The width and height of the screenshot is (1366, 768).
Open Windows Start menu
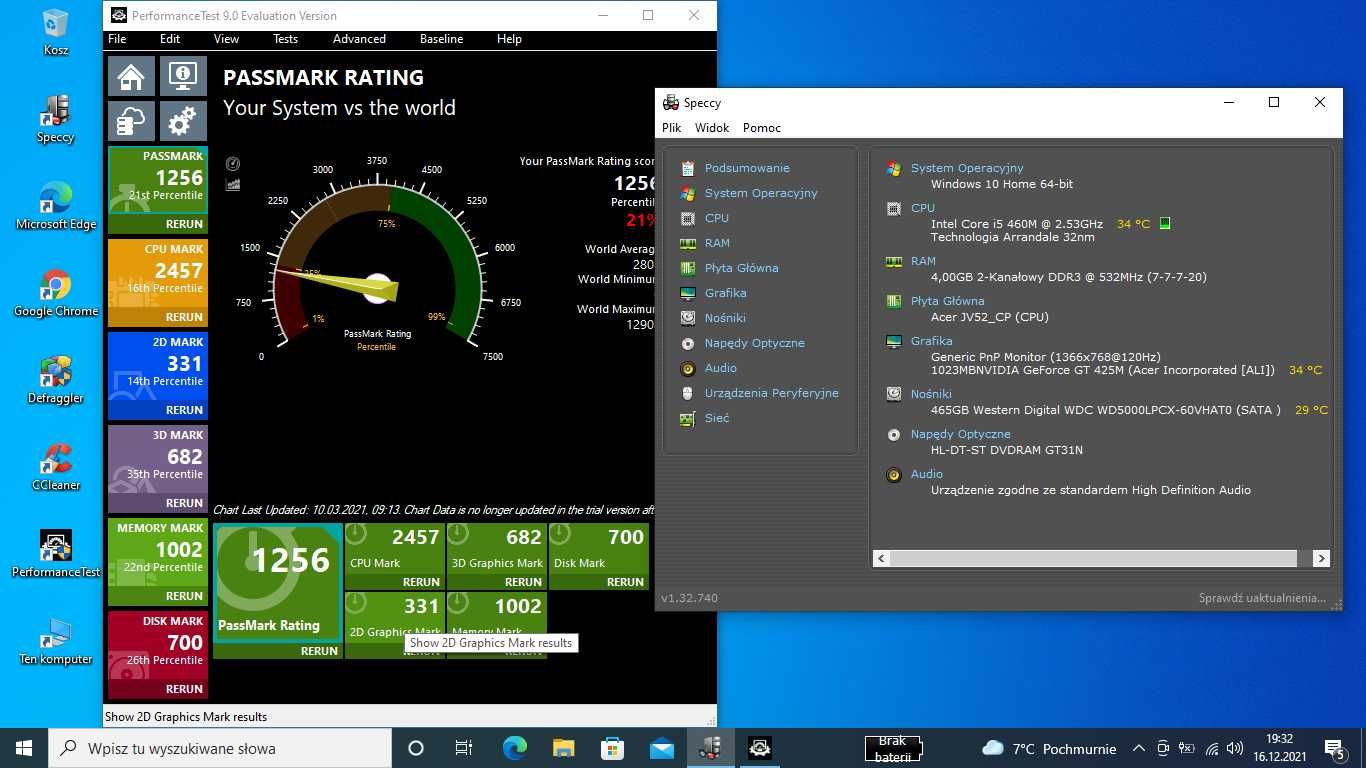point(24,748)
